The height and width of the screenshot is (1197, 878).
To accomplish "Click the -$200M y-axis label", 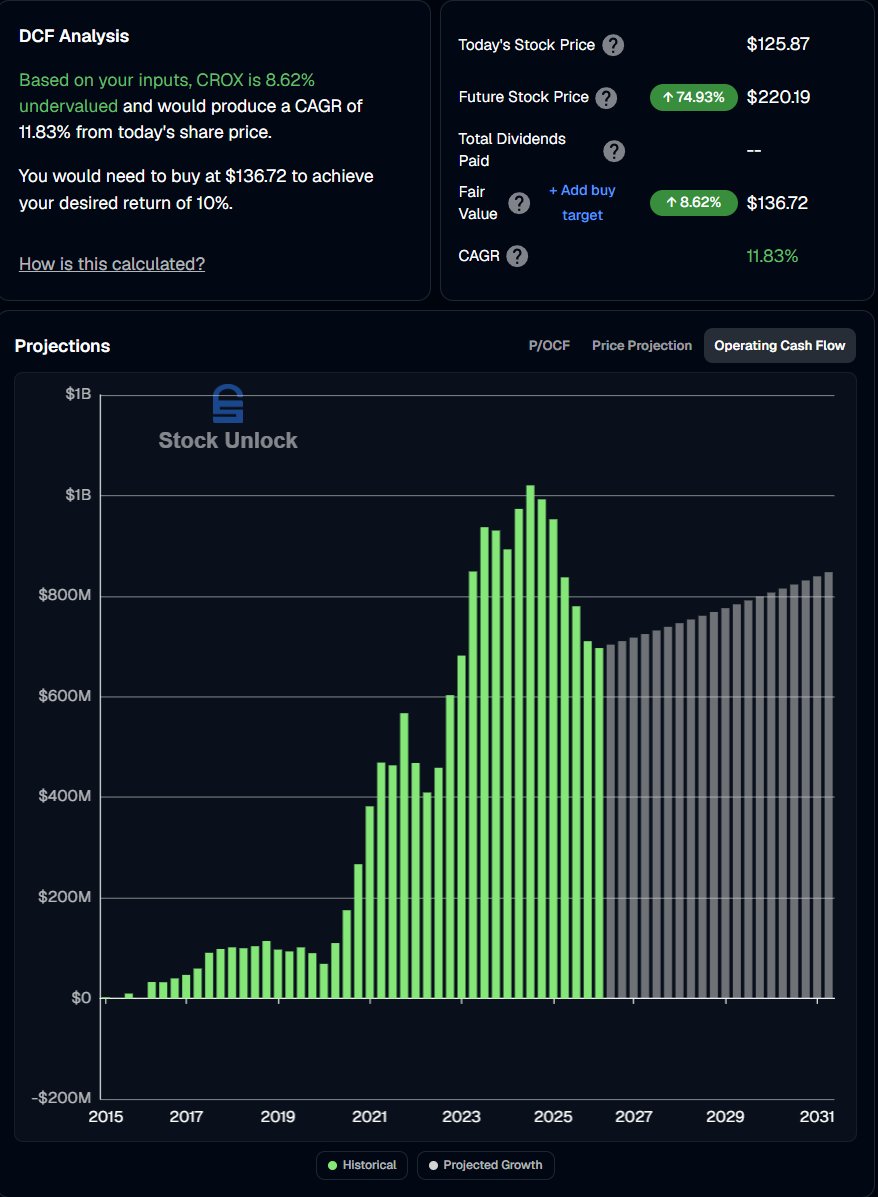I will [x=61, y=1098].
